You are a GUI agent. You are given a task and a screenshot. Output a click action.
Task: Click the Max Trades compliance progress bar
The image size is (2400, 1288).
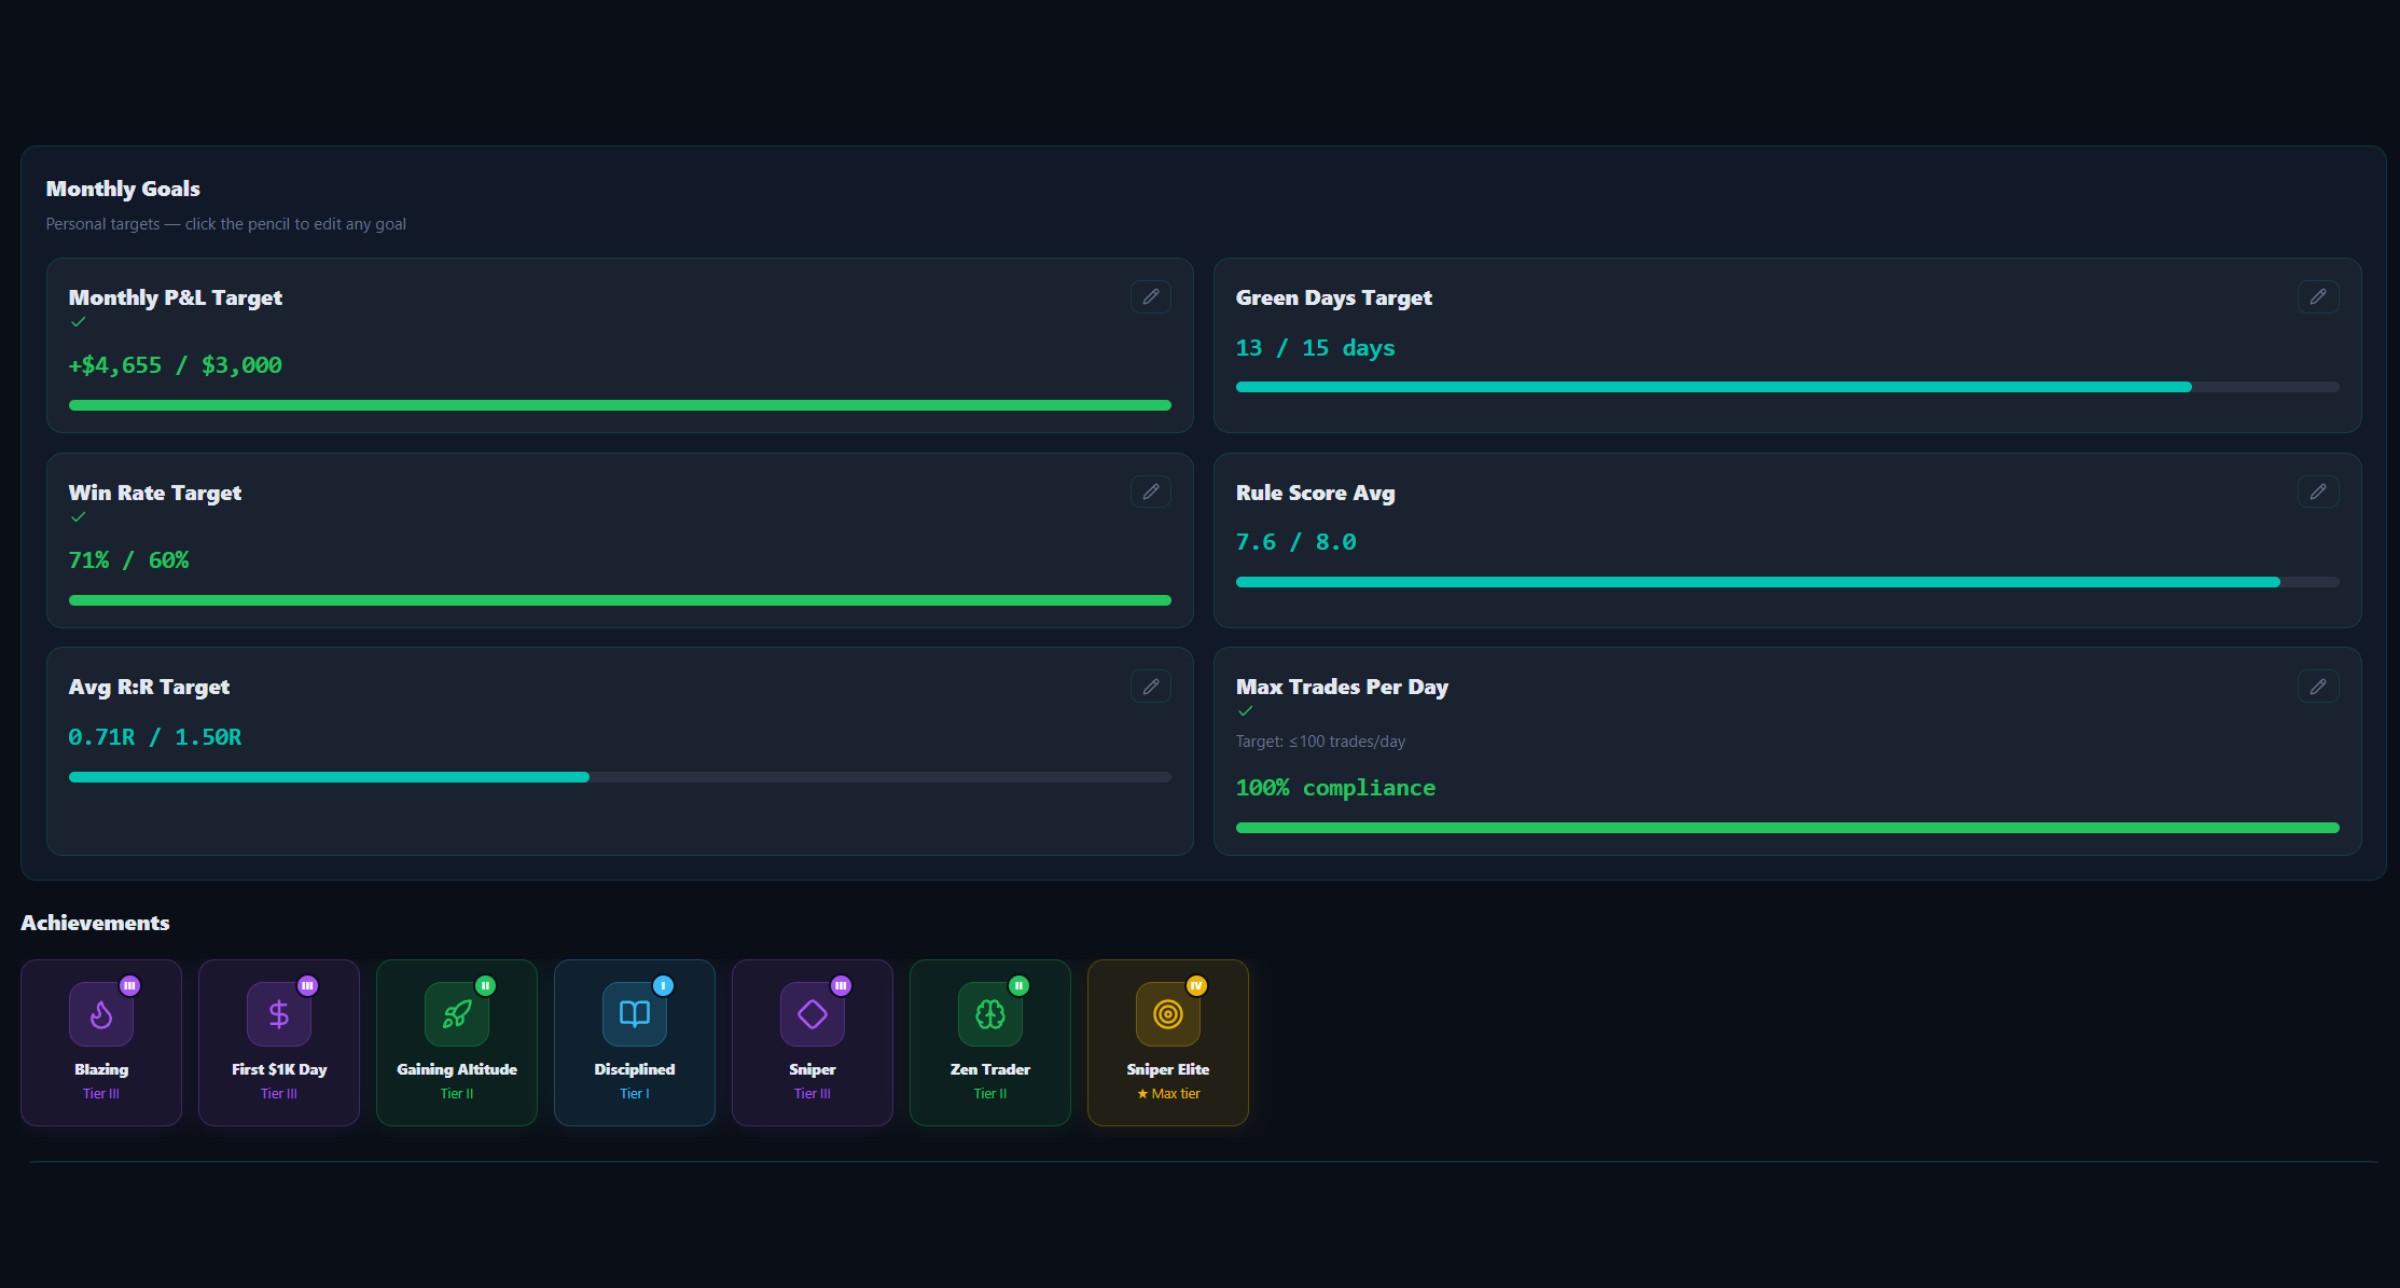pos(1787,828)
